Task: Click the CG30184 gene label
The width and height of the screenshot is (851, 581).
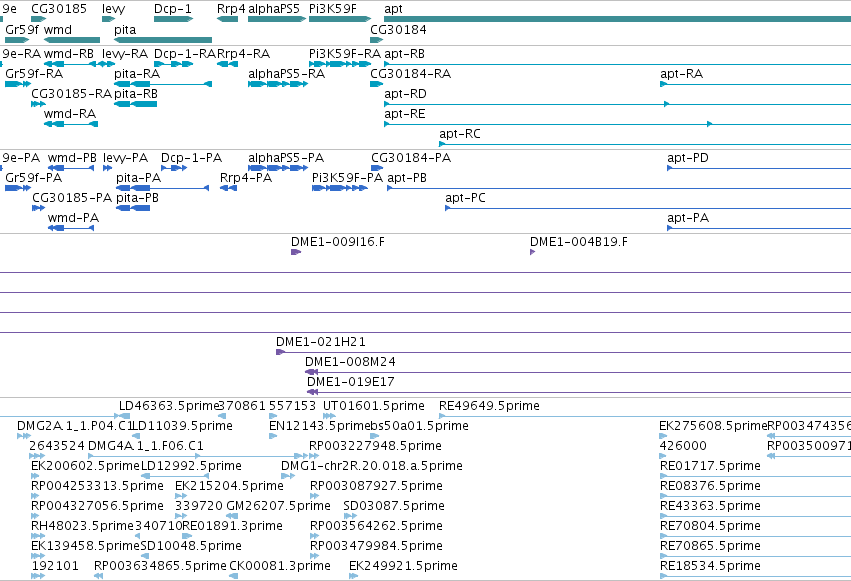Action: tap(398, 30)
